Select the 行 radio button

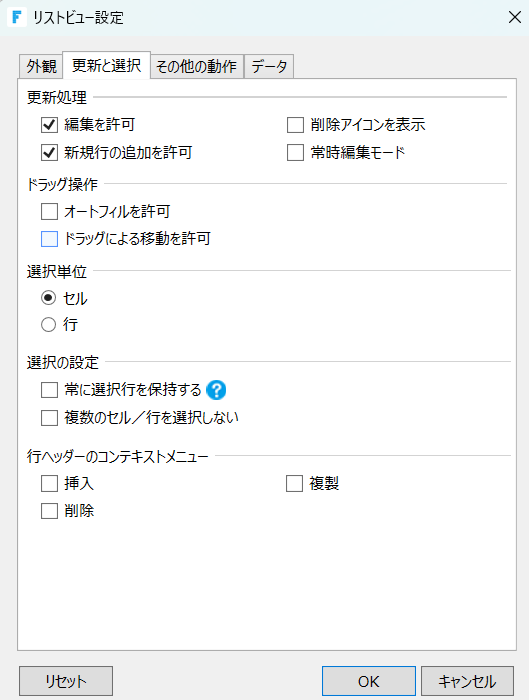[49, 325]
